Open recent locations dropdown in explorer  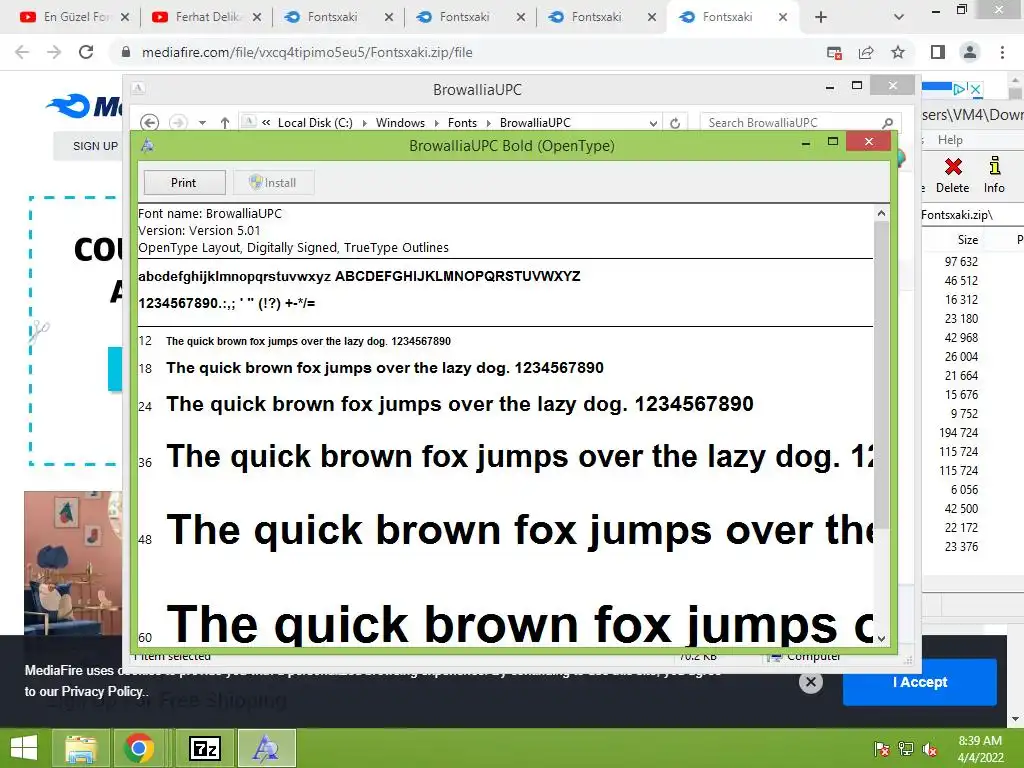pos(202,123)
